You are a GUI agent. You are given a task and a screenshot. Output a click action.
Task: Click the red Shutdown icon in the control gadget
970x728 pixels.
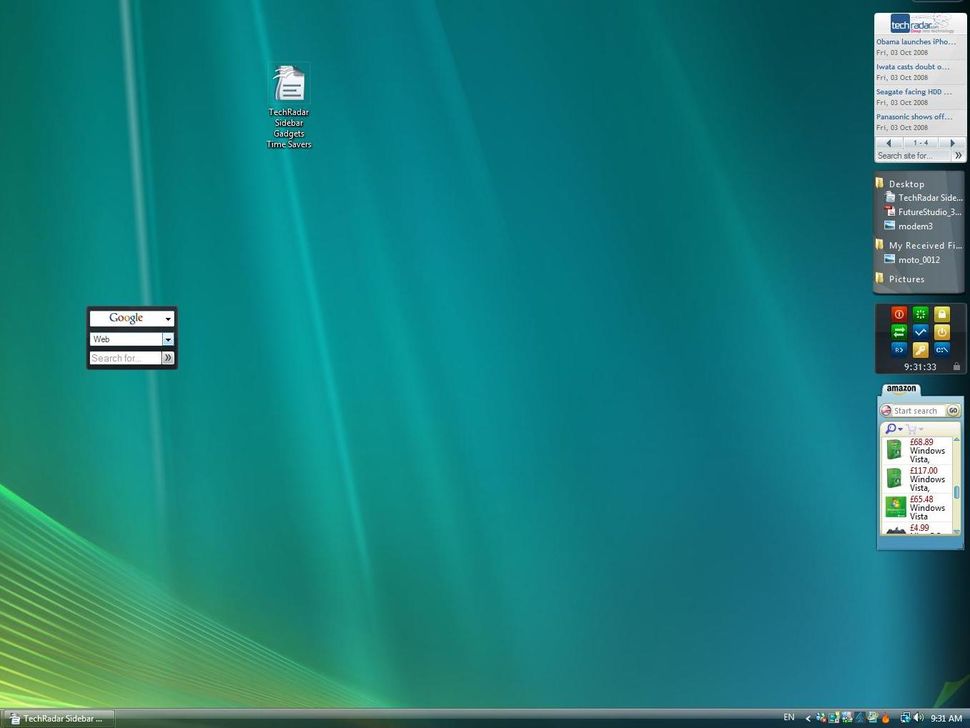[x=899, y=314]
